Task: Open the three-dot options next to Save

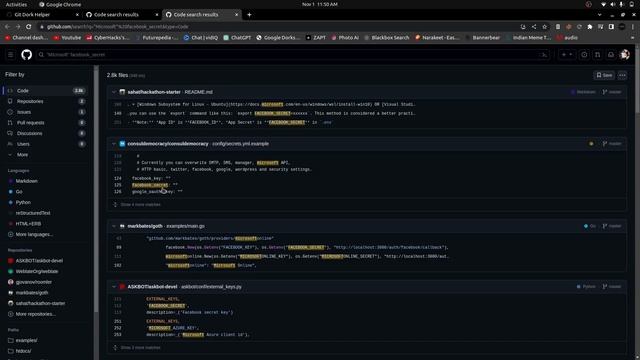Action: pos(622,75)
